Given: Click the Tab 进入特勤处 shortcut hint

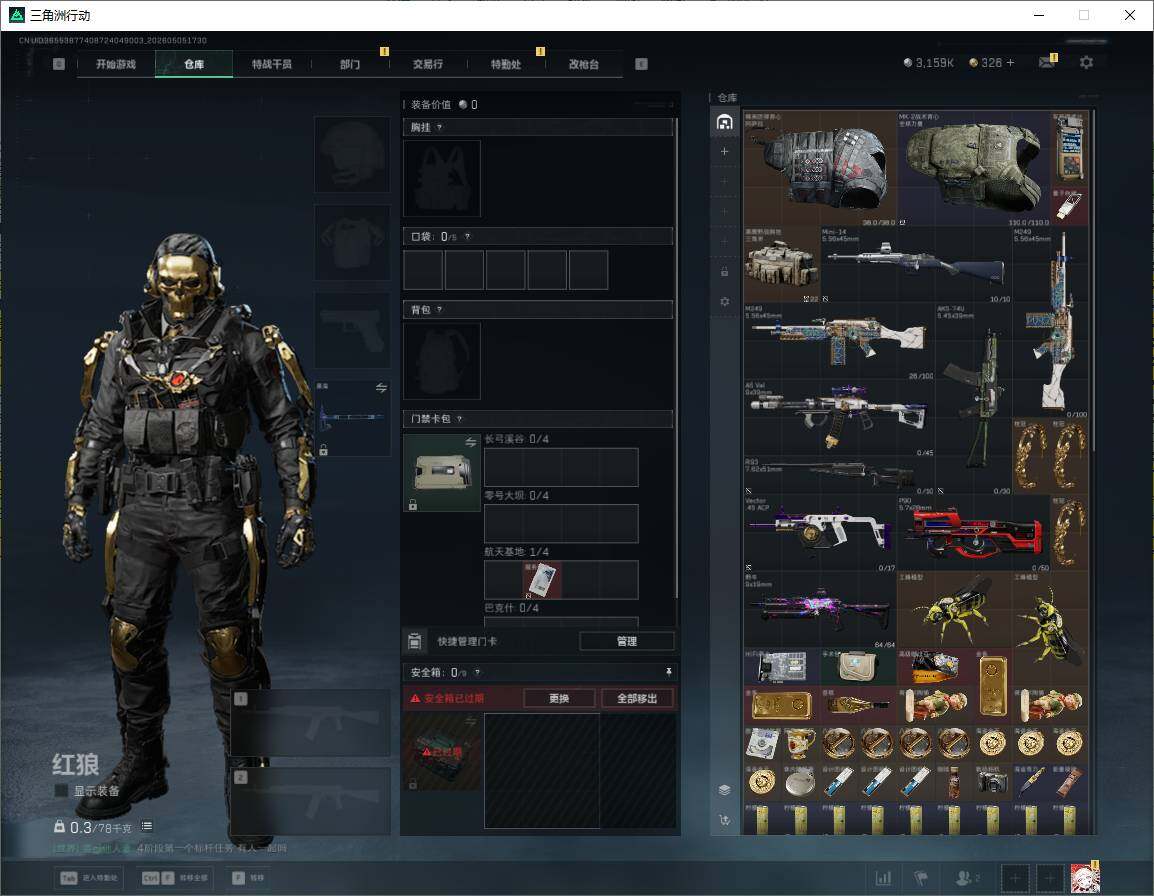Looking at the screenshot, I should 91,878.
